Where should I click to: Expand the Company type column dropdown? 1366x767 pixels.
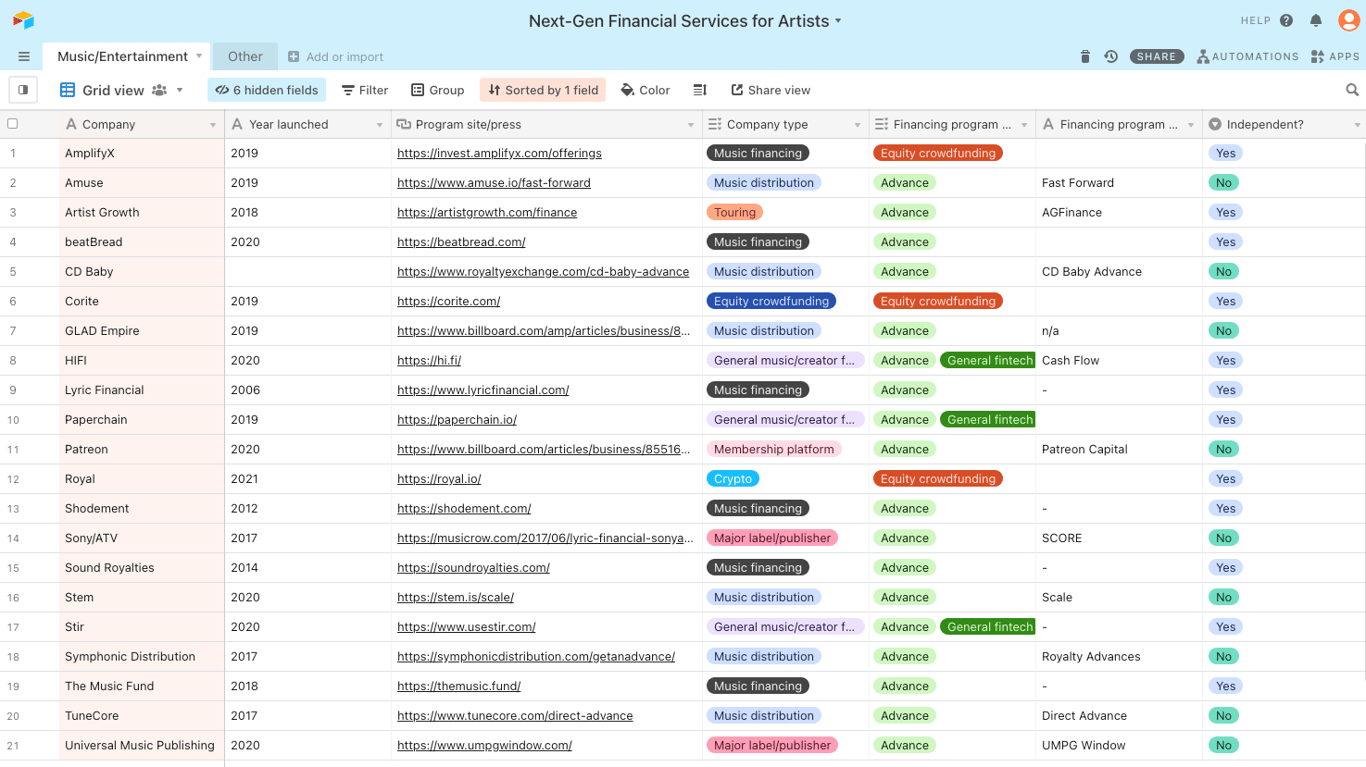(857, 125)
